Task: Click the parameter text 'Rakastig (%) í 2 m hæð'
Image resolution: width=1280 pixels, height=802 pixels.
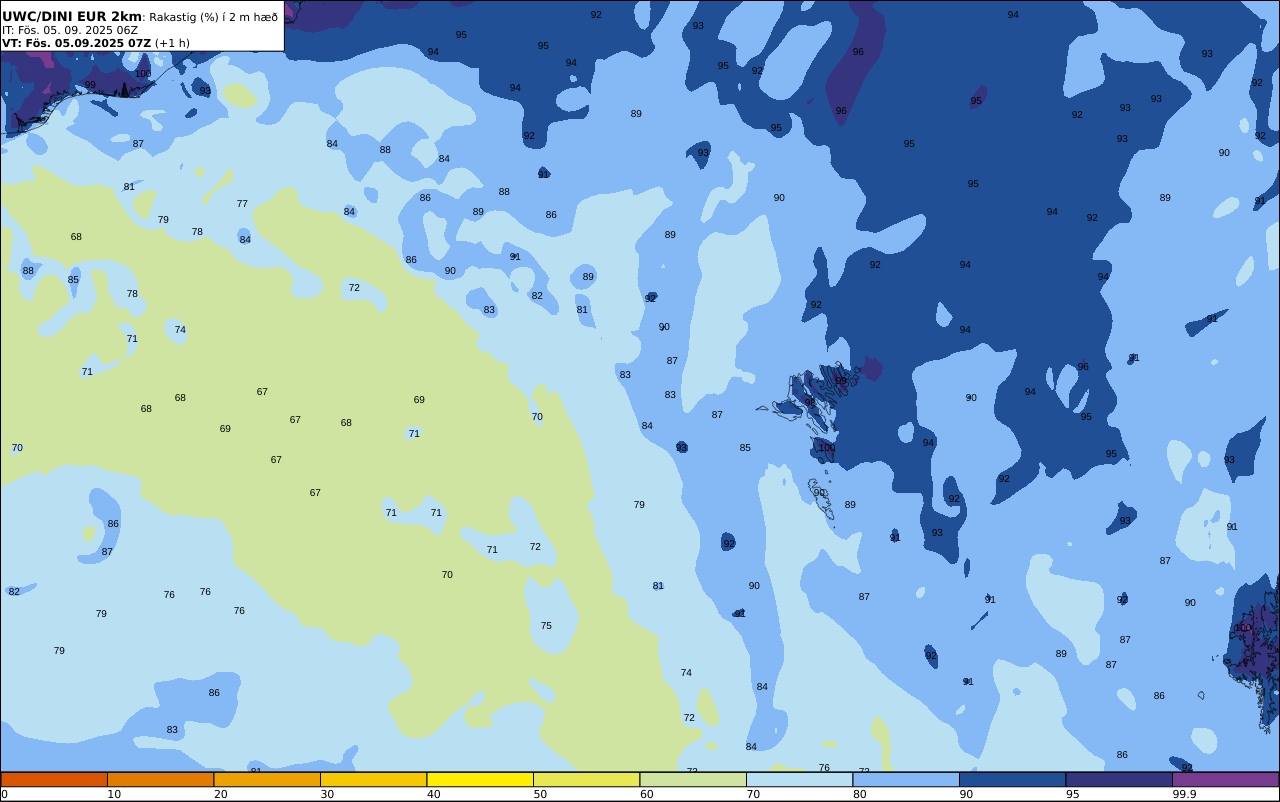Action: point(214,17)
